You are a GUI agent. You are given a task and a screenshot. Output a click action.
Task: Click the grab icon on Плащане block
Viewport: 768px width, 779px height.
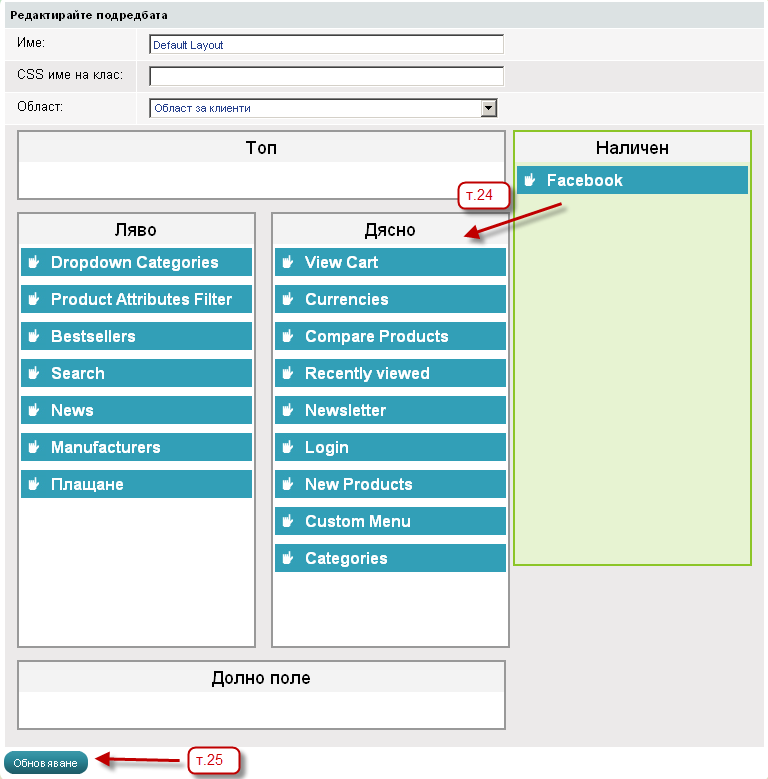pyautogui.click(x=34, y=484)
